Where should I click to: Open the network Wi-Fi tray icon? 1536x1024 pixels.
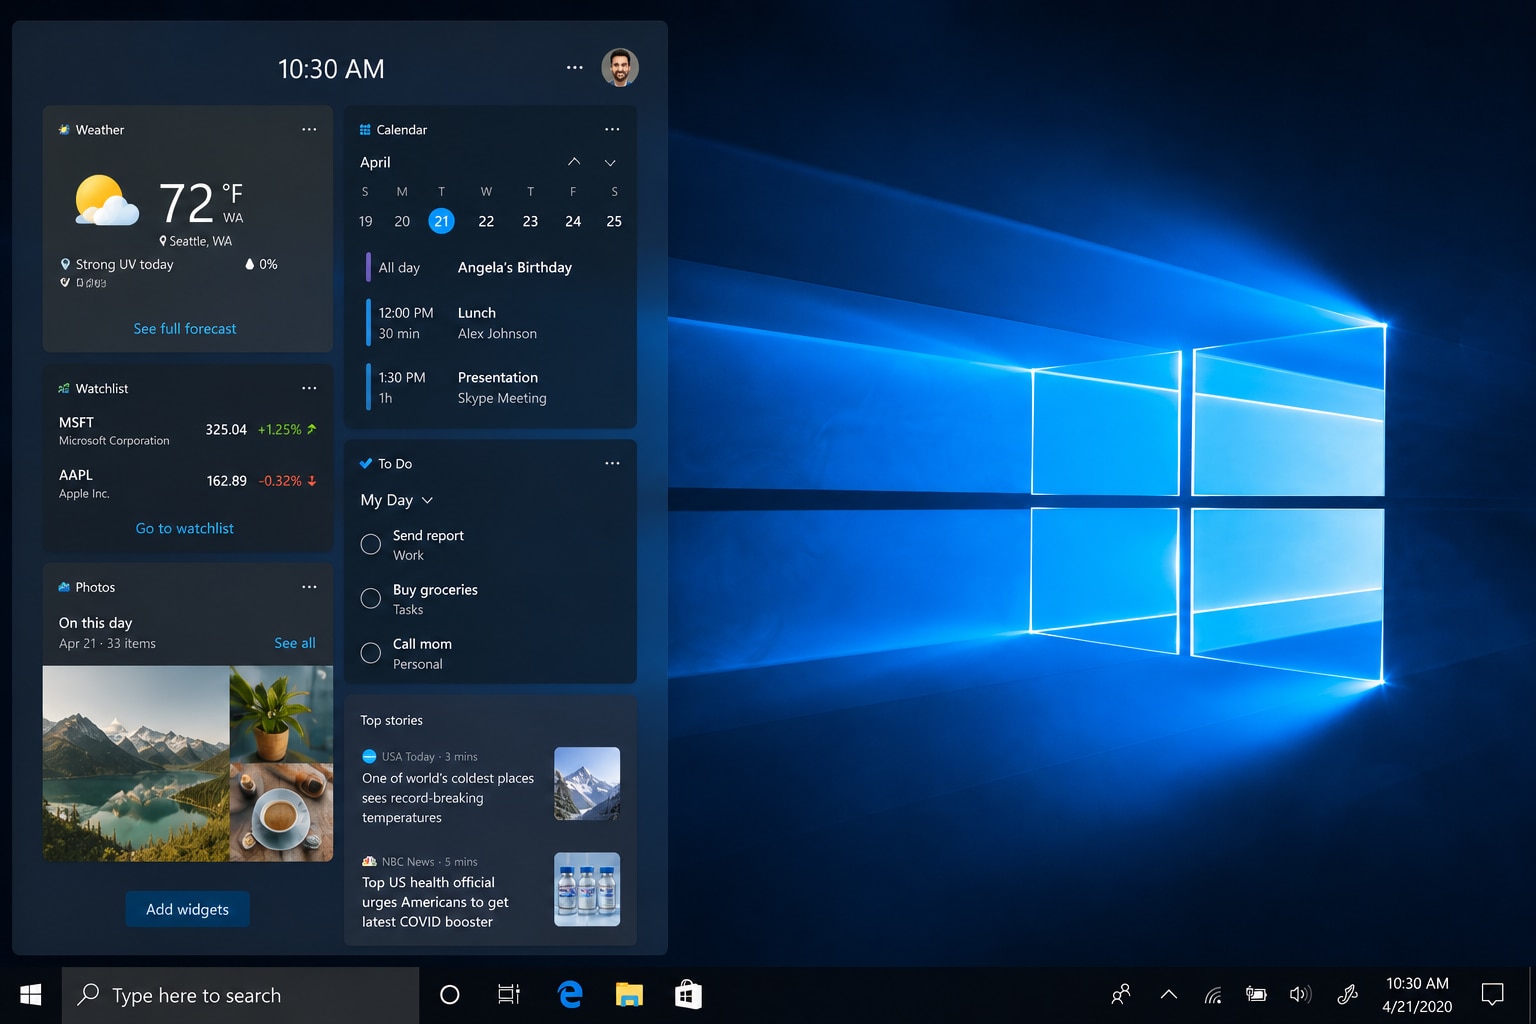(x=1213, y=994)
